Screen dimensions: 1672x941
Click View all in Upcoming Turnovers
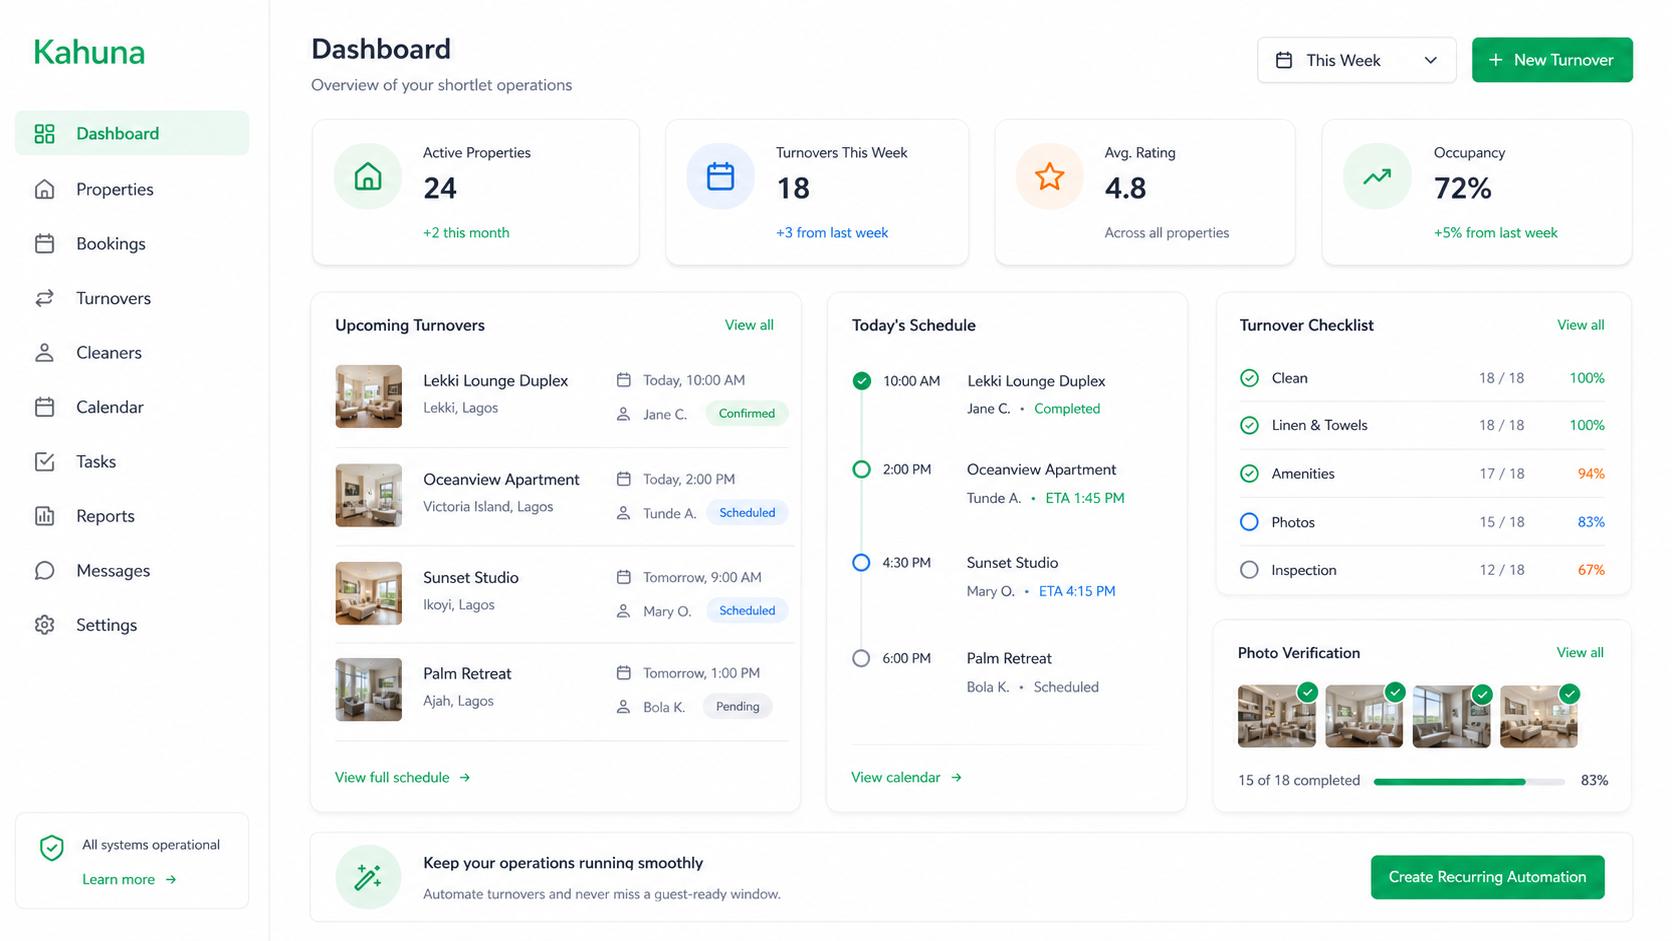749,325
